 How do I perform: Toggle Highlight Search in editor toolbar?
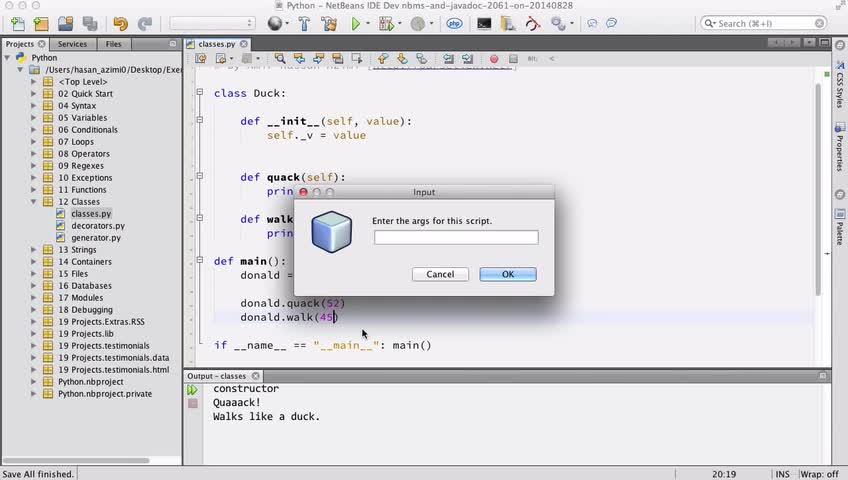(x=337, y=58)
